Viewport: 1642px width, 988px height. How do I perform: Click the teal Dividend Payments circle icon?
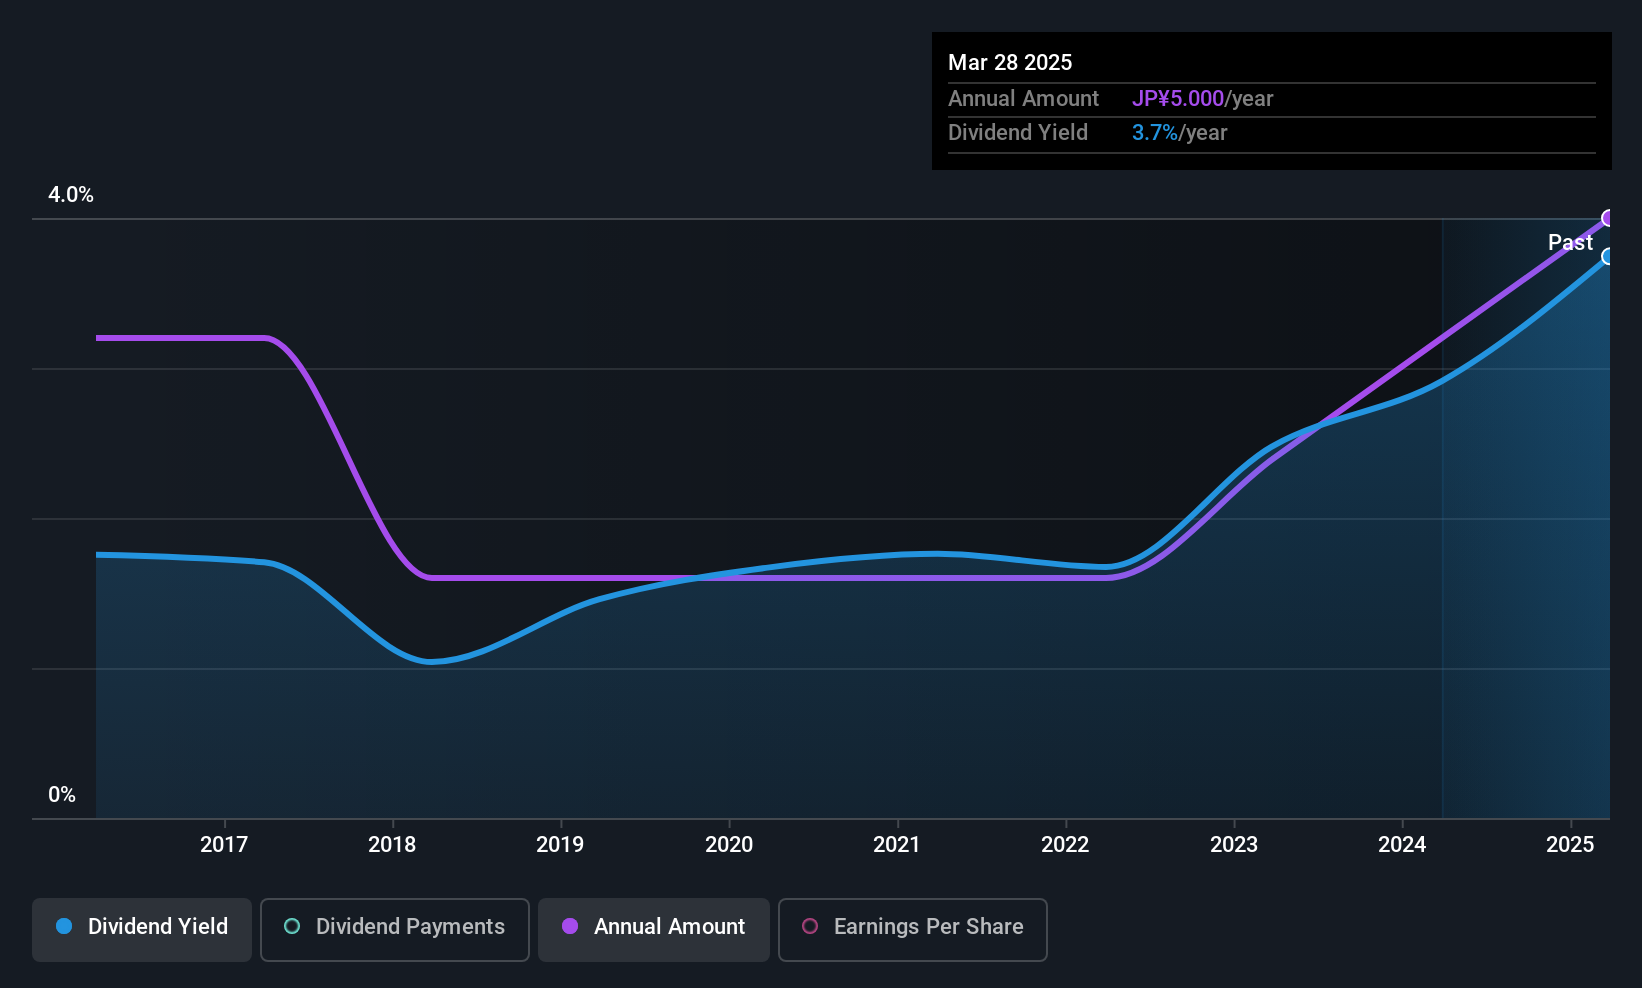292,926
